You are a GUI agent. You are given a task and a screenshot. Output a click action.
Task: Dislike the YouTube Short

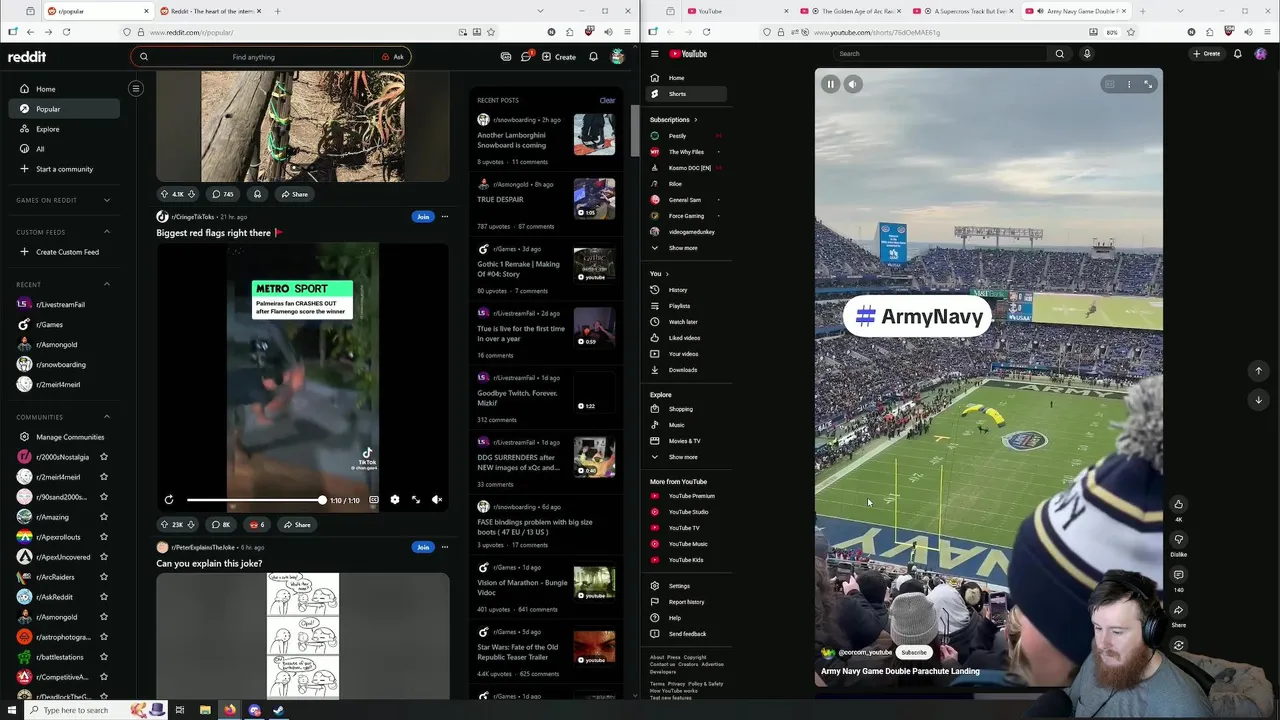1178,539
